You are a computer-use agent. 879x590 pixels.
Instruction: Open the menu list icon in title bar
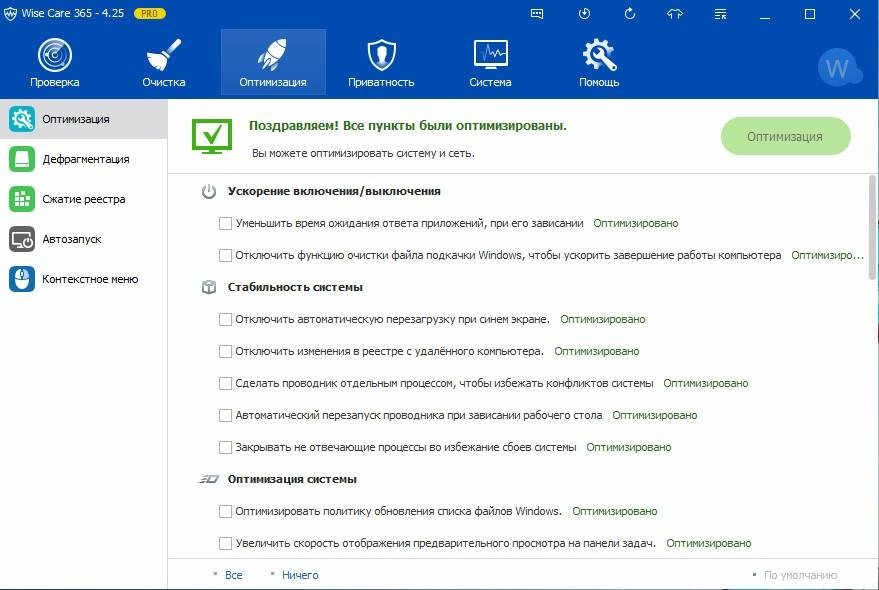click(x=720, y=14)
